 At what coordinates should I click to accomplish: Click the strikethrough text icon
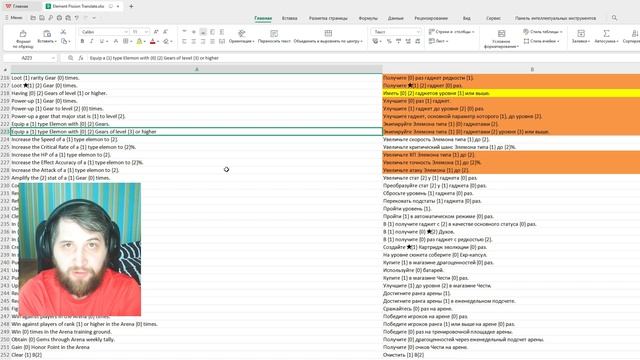pos(116,41)
